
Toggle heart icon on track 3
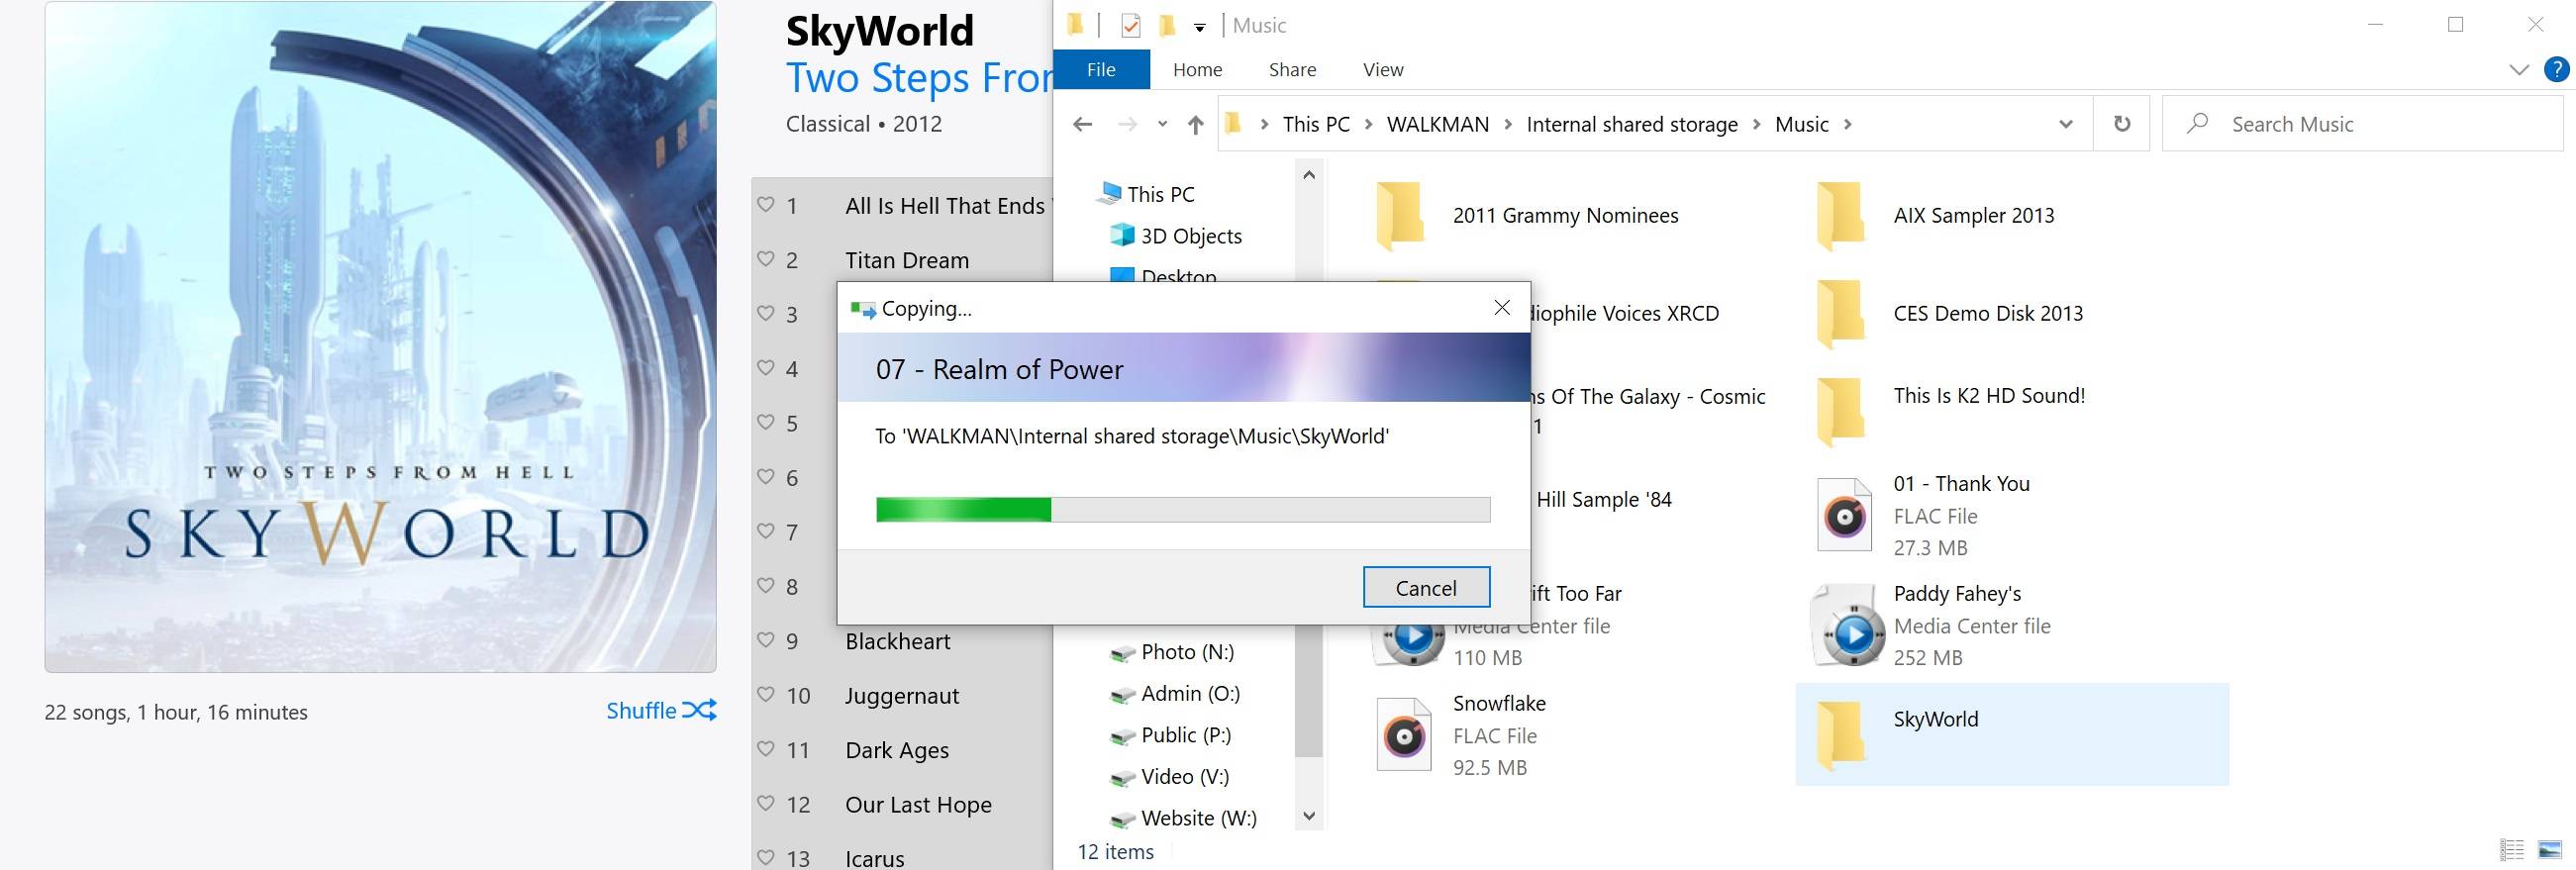765,314
